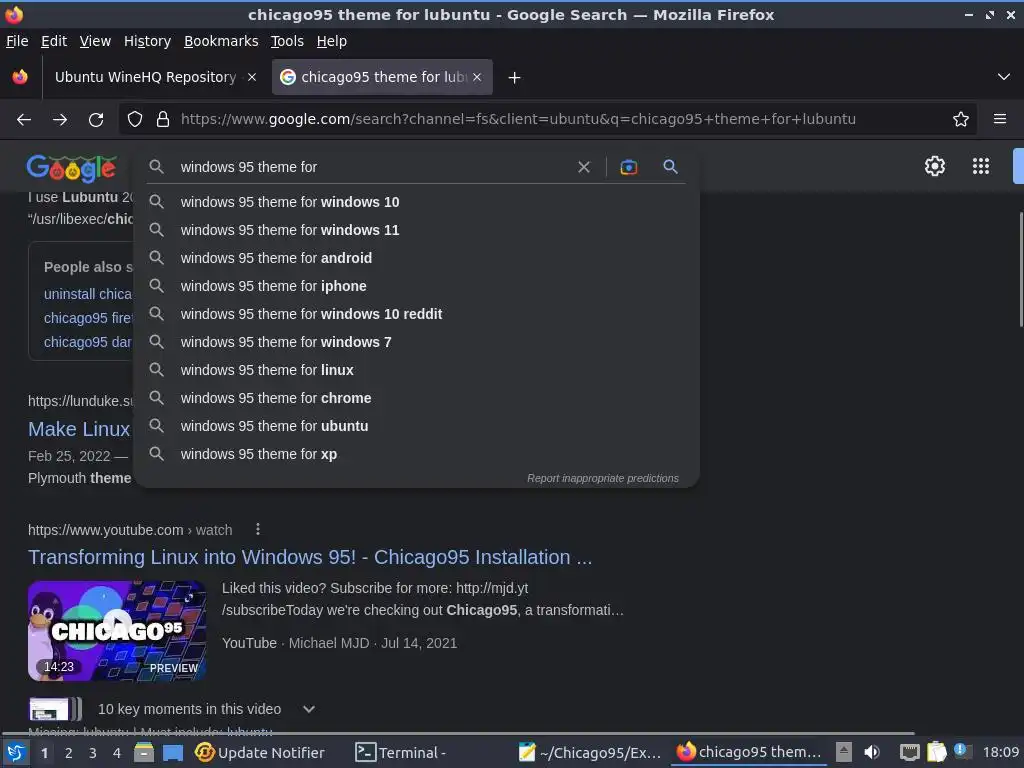Open Update Notifier taskbar window

260,753
